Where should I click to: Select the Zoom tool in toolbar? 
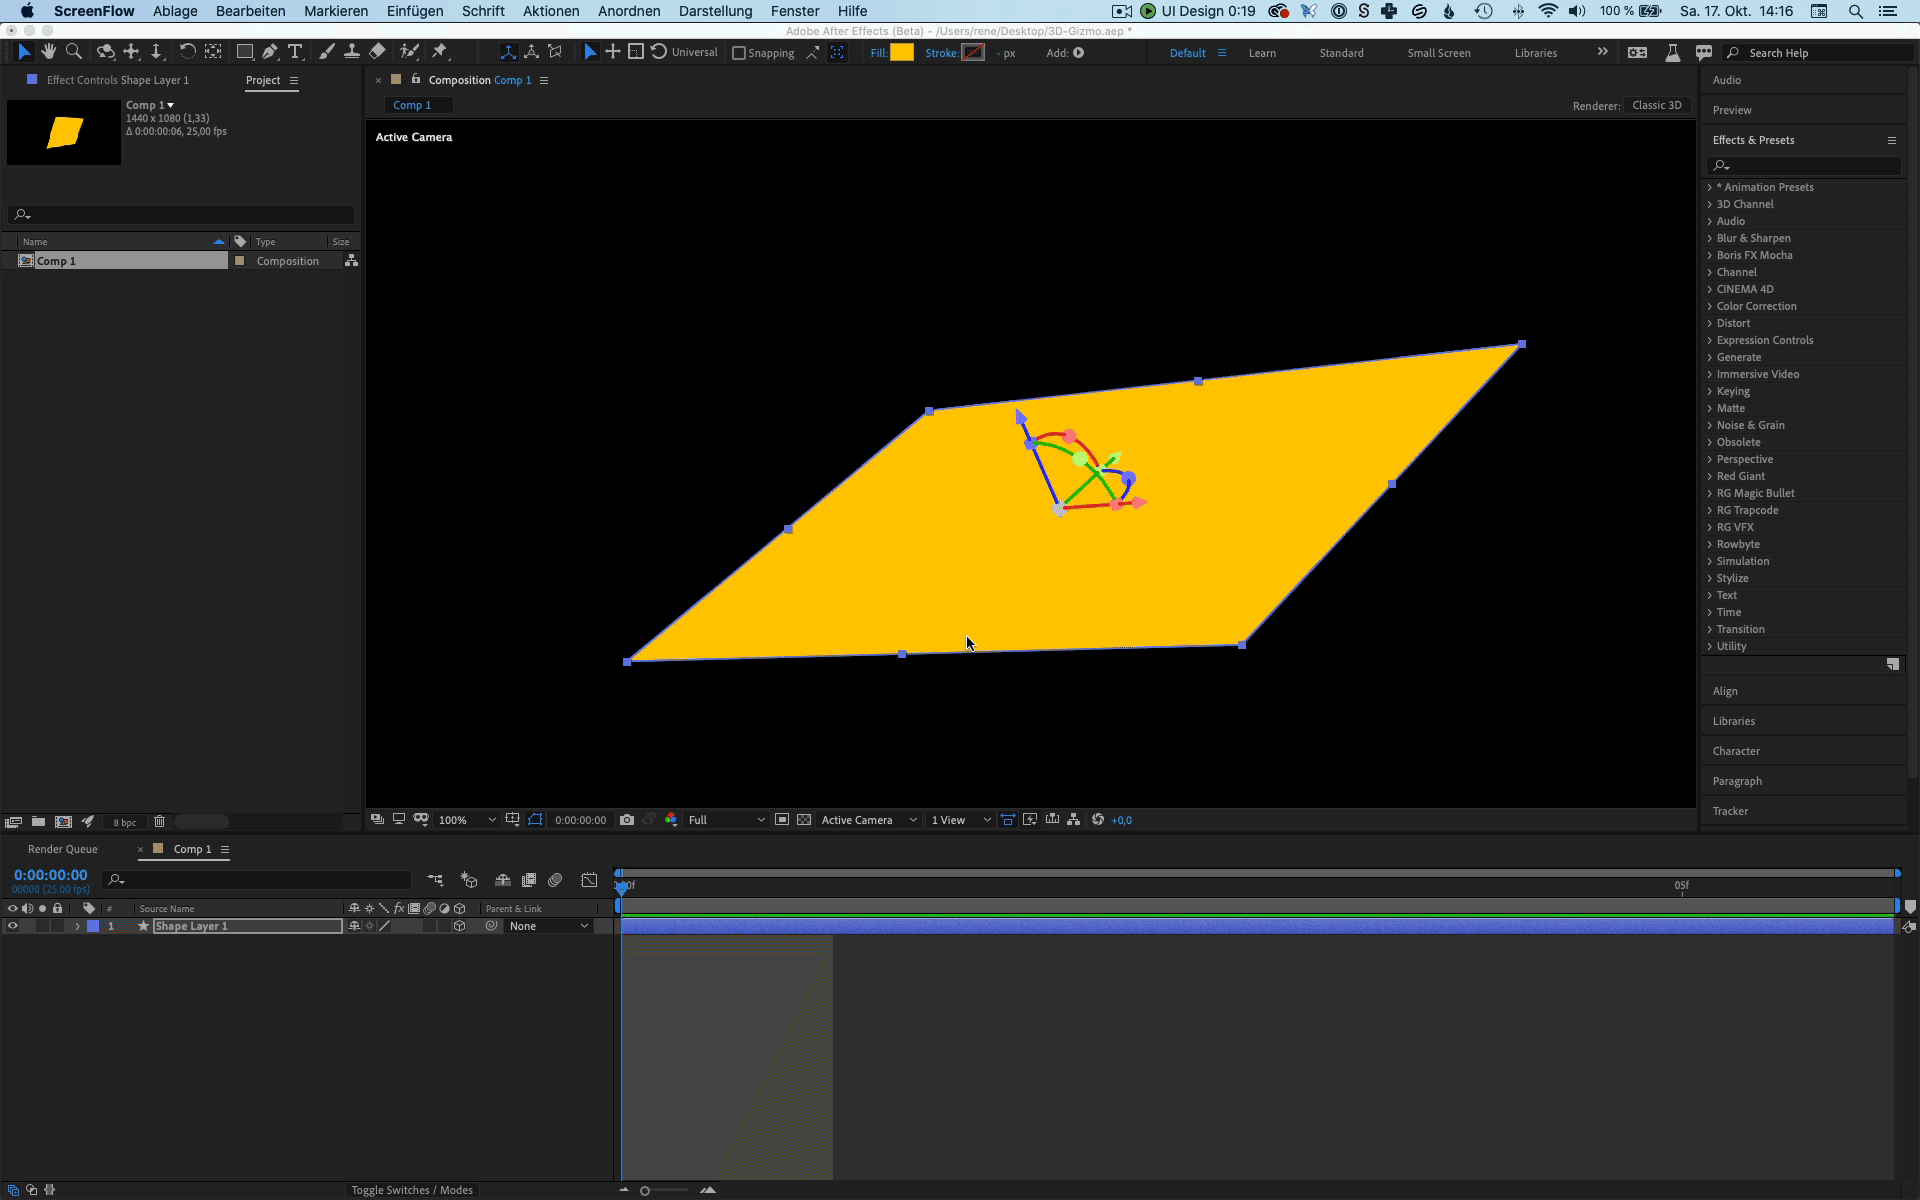73,52
